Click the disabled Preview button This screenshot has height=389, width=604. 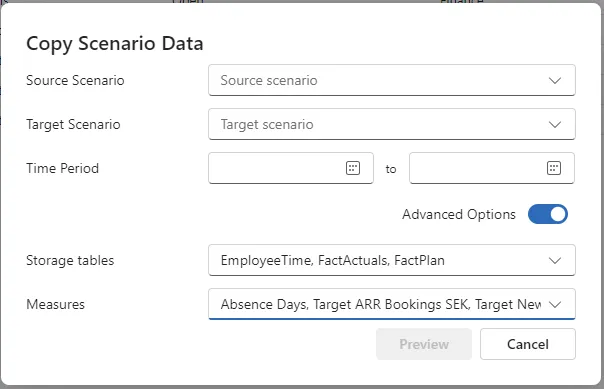click(x=424, y=344)
